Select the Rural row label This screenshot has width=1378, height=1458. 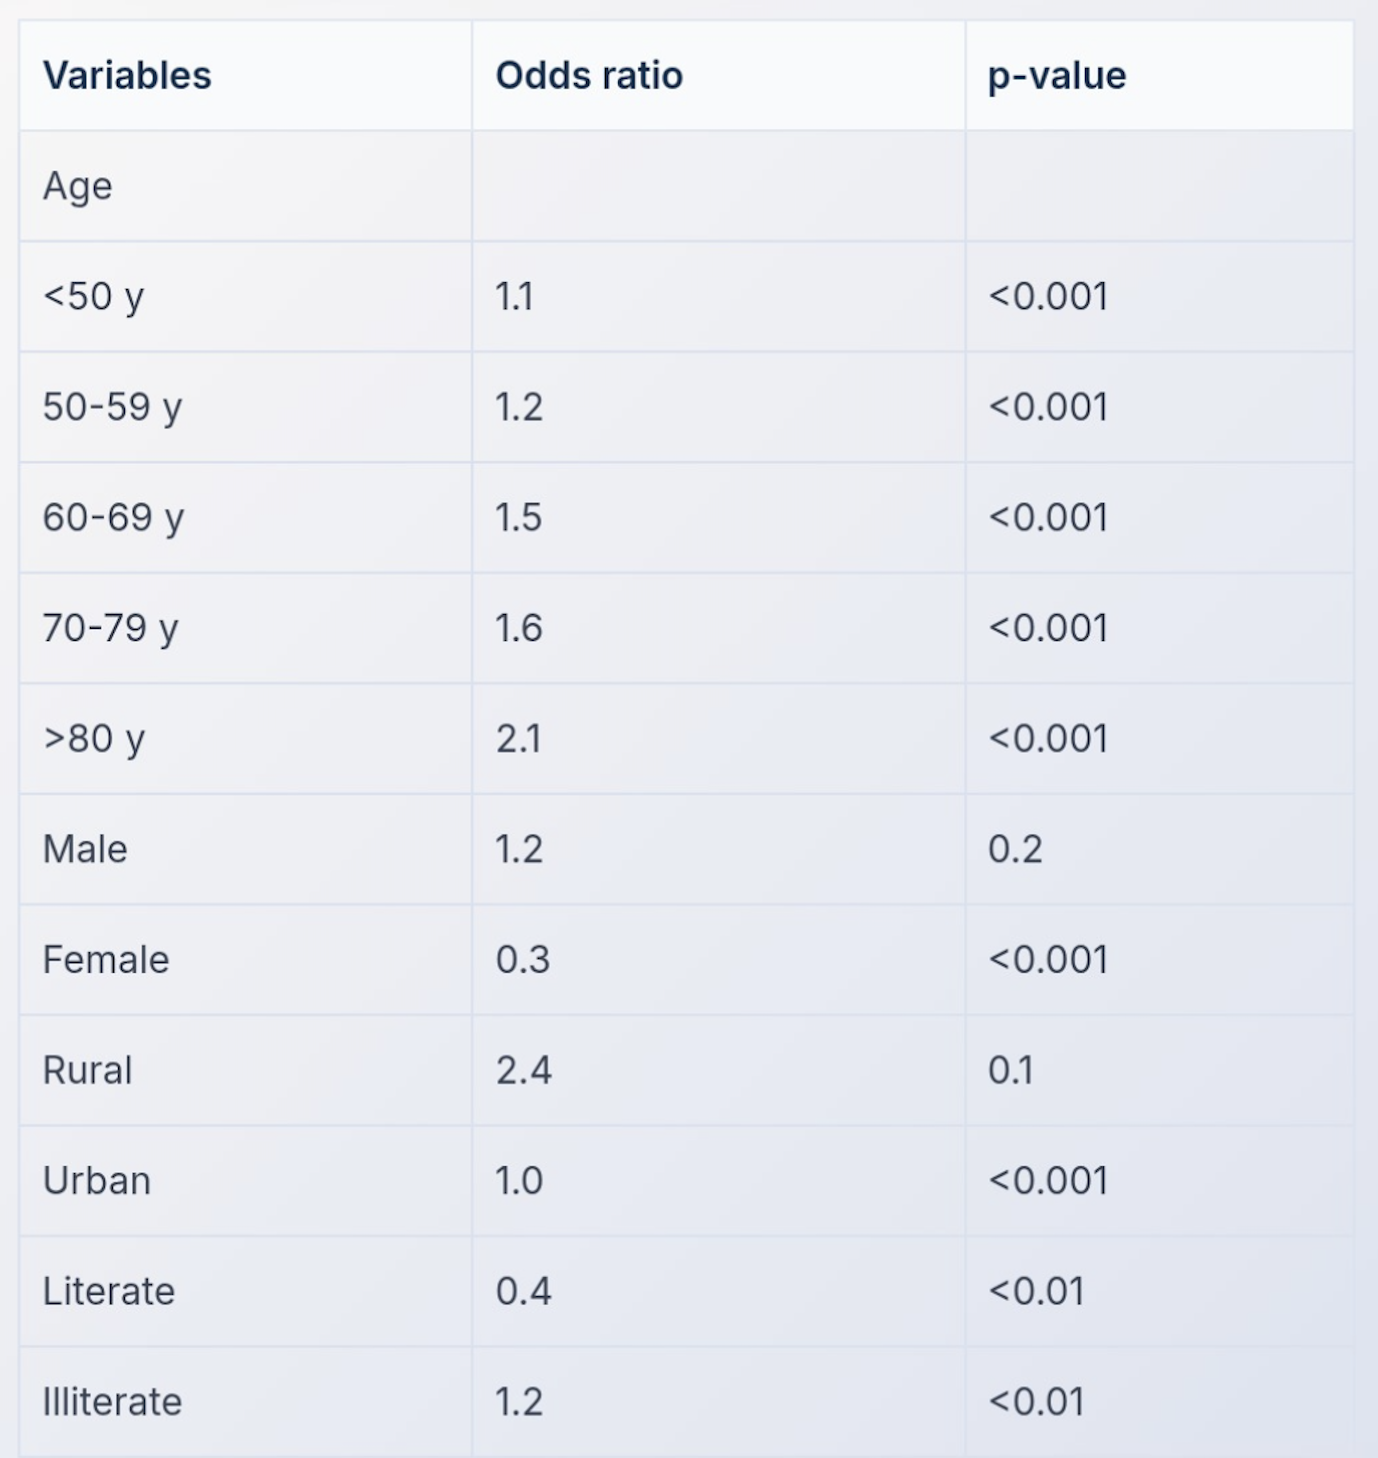click(87, 1070)
